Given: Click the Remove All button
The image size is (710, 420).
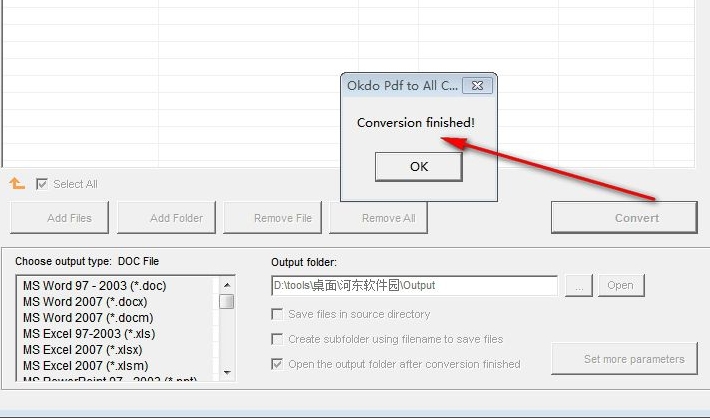Looking at the screenshot, I should coord(378,218).
